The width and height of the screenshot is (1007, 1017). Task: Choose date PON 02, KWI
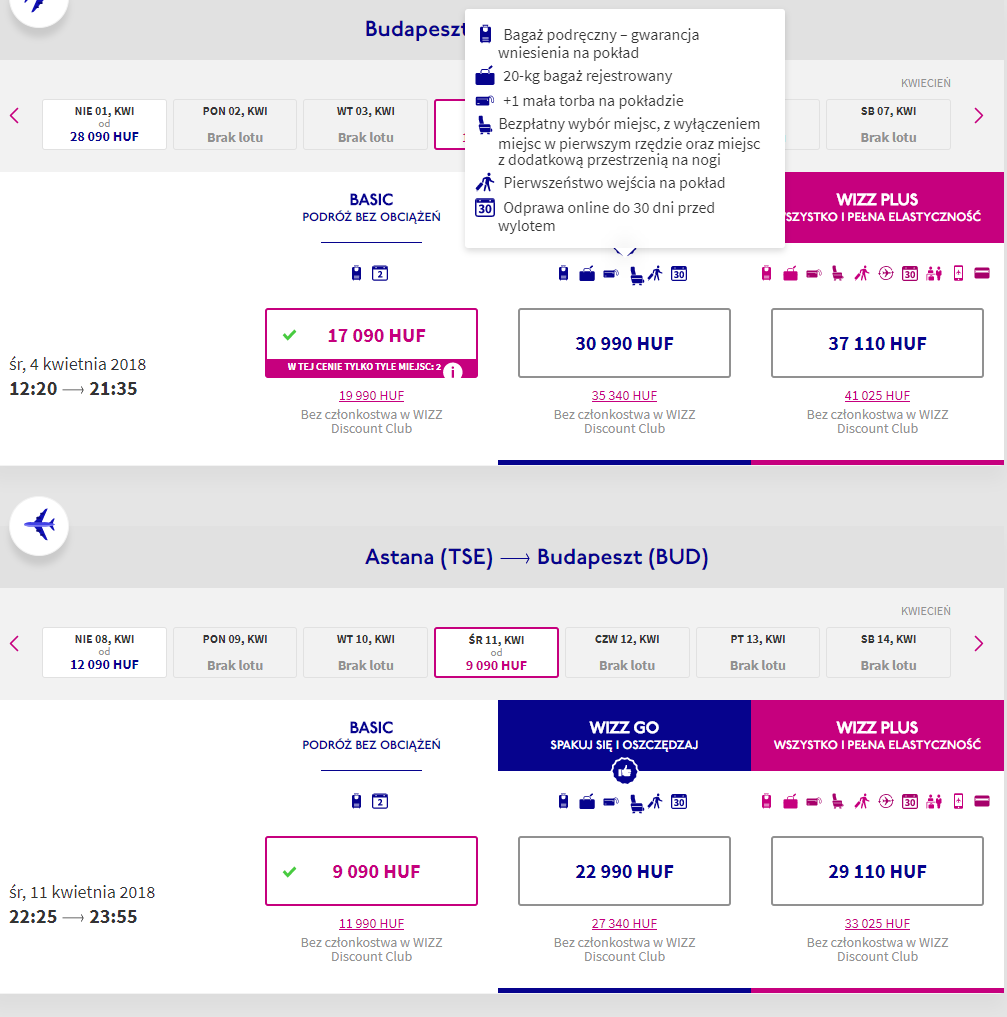235,125
